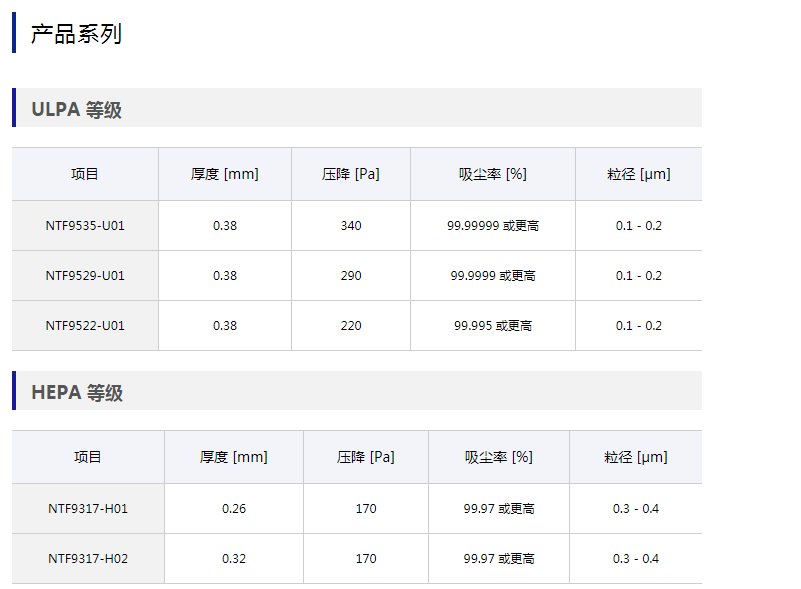Screen dimensions: 801x589
Task: Click the 99.995 或更高 efficiency cell
Action: (x=493, y=325)
